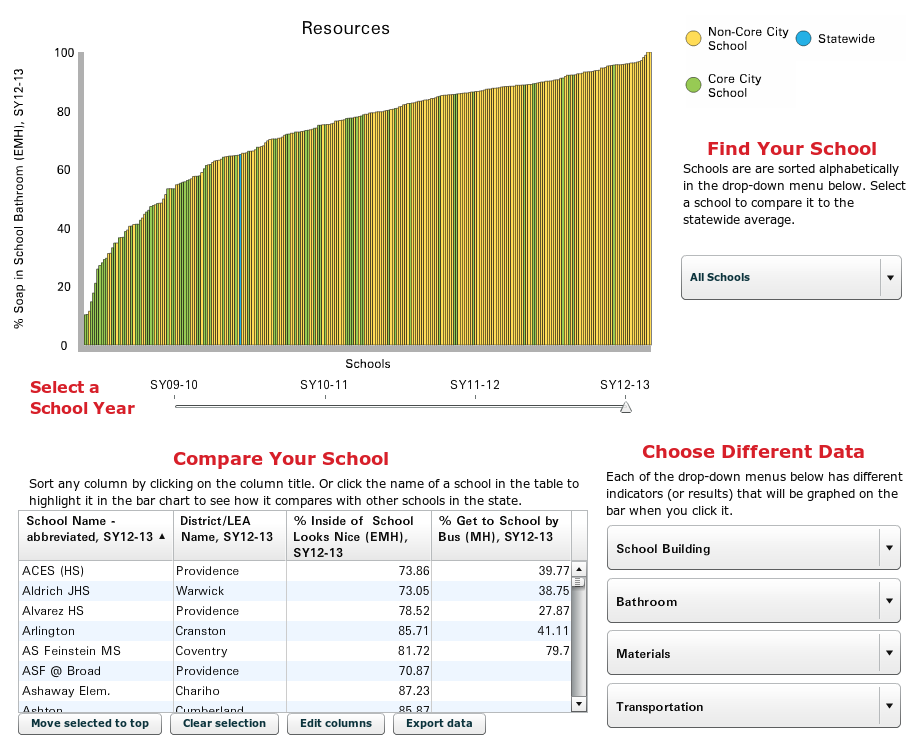Click the Edit columns button
The image size is (920, 750).
pos(336,723)
